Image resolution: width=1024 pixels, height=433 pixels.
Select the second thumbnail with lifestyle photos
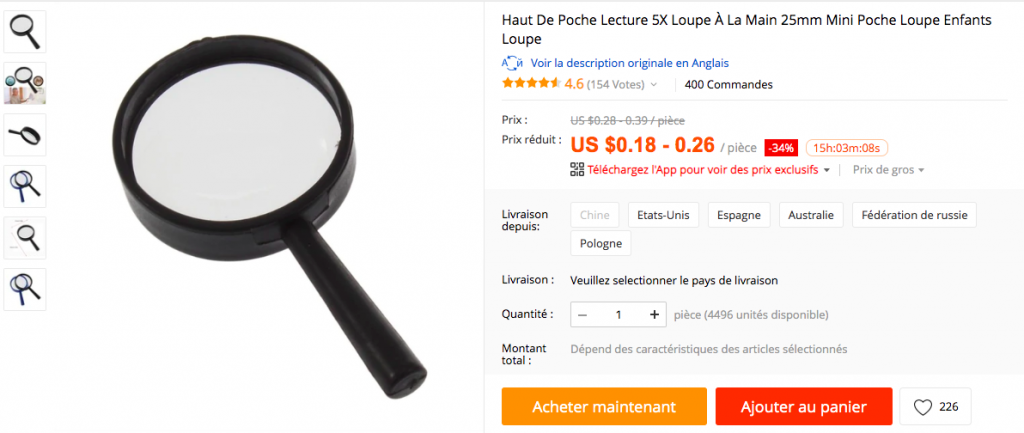click(25, 83)
